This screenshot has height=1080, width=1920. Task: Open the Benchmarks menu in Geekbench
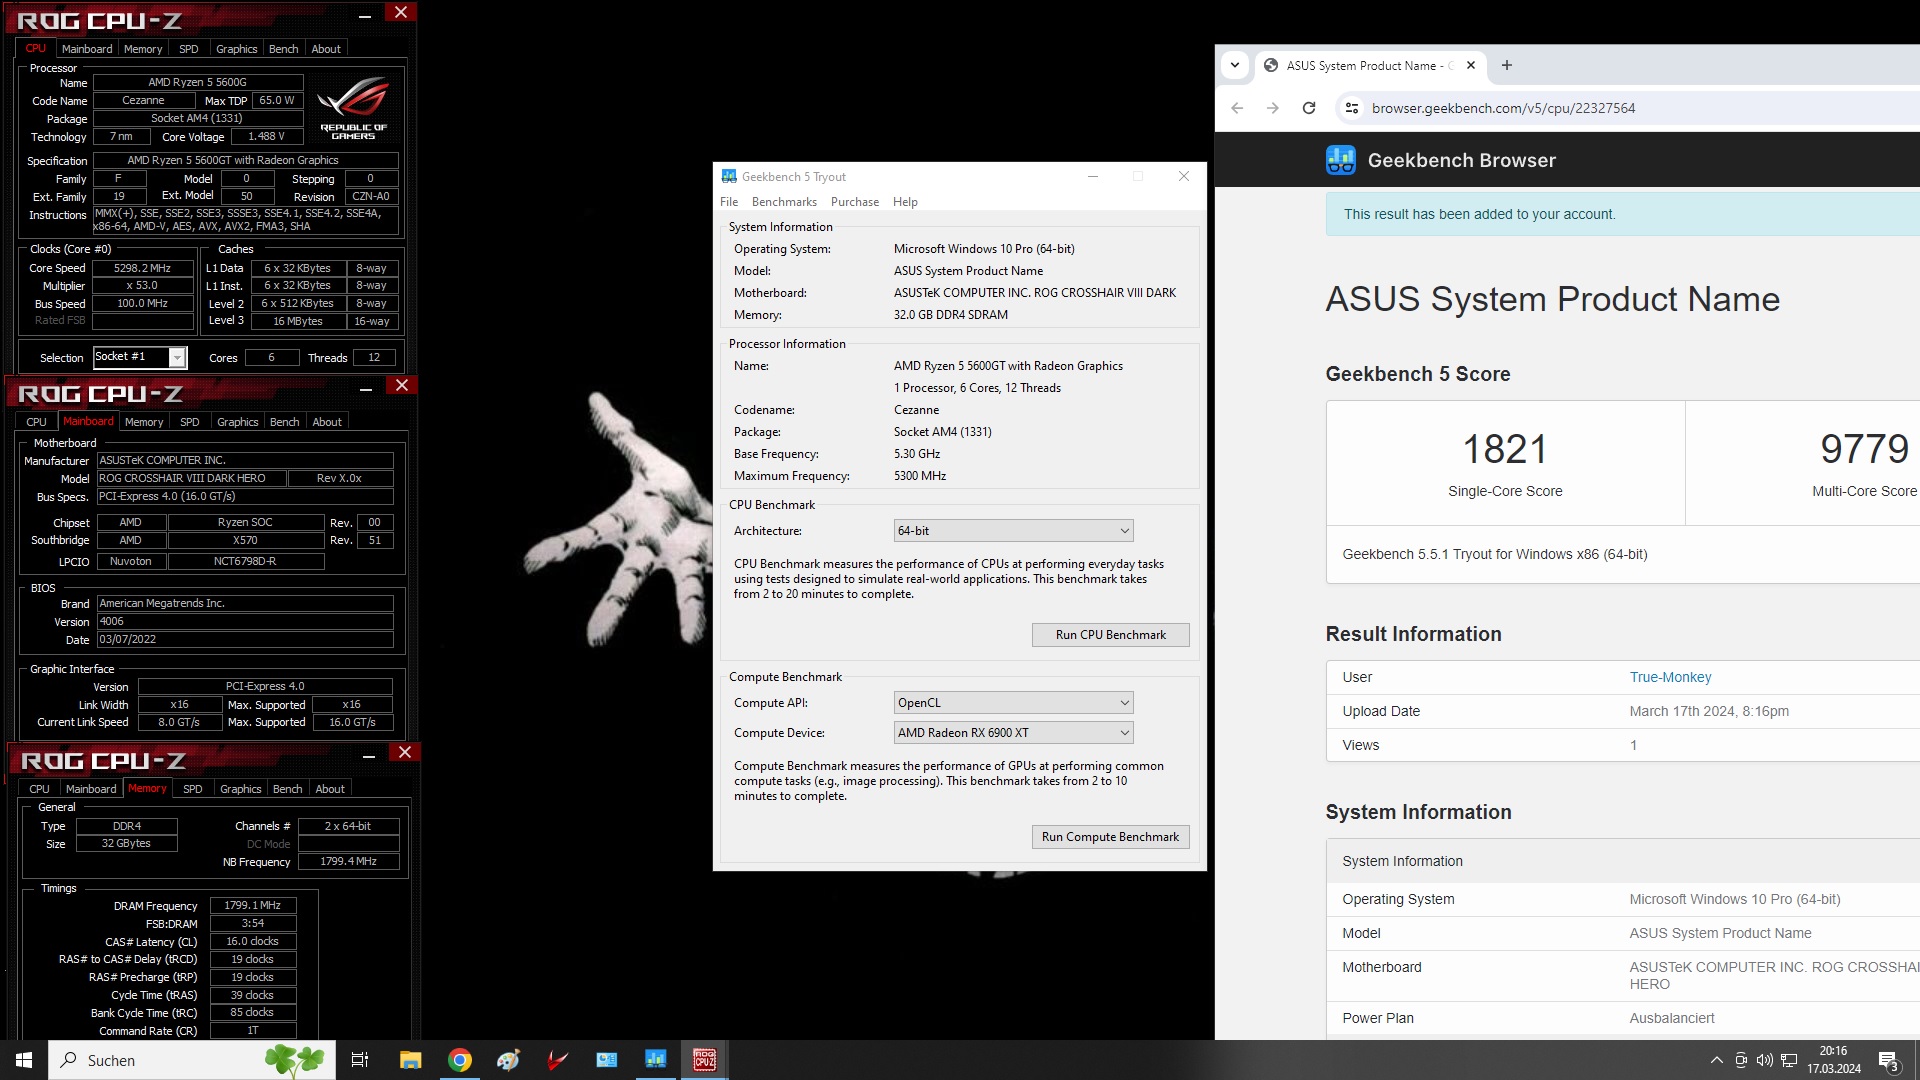click(x=784, y=202)
